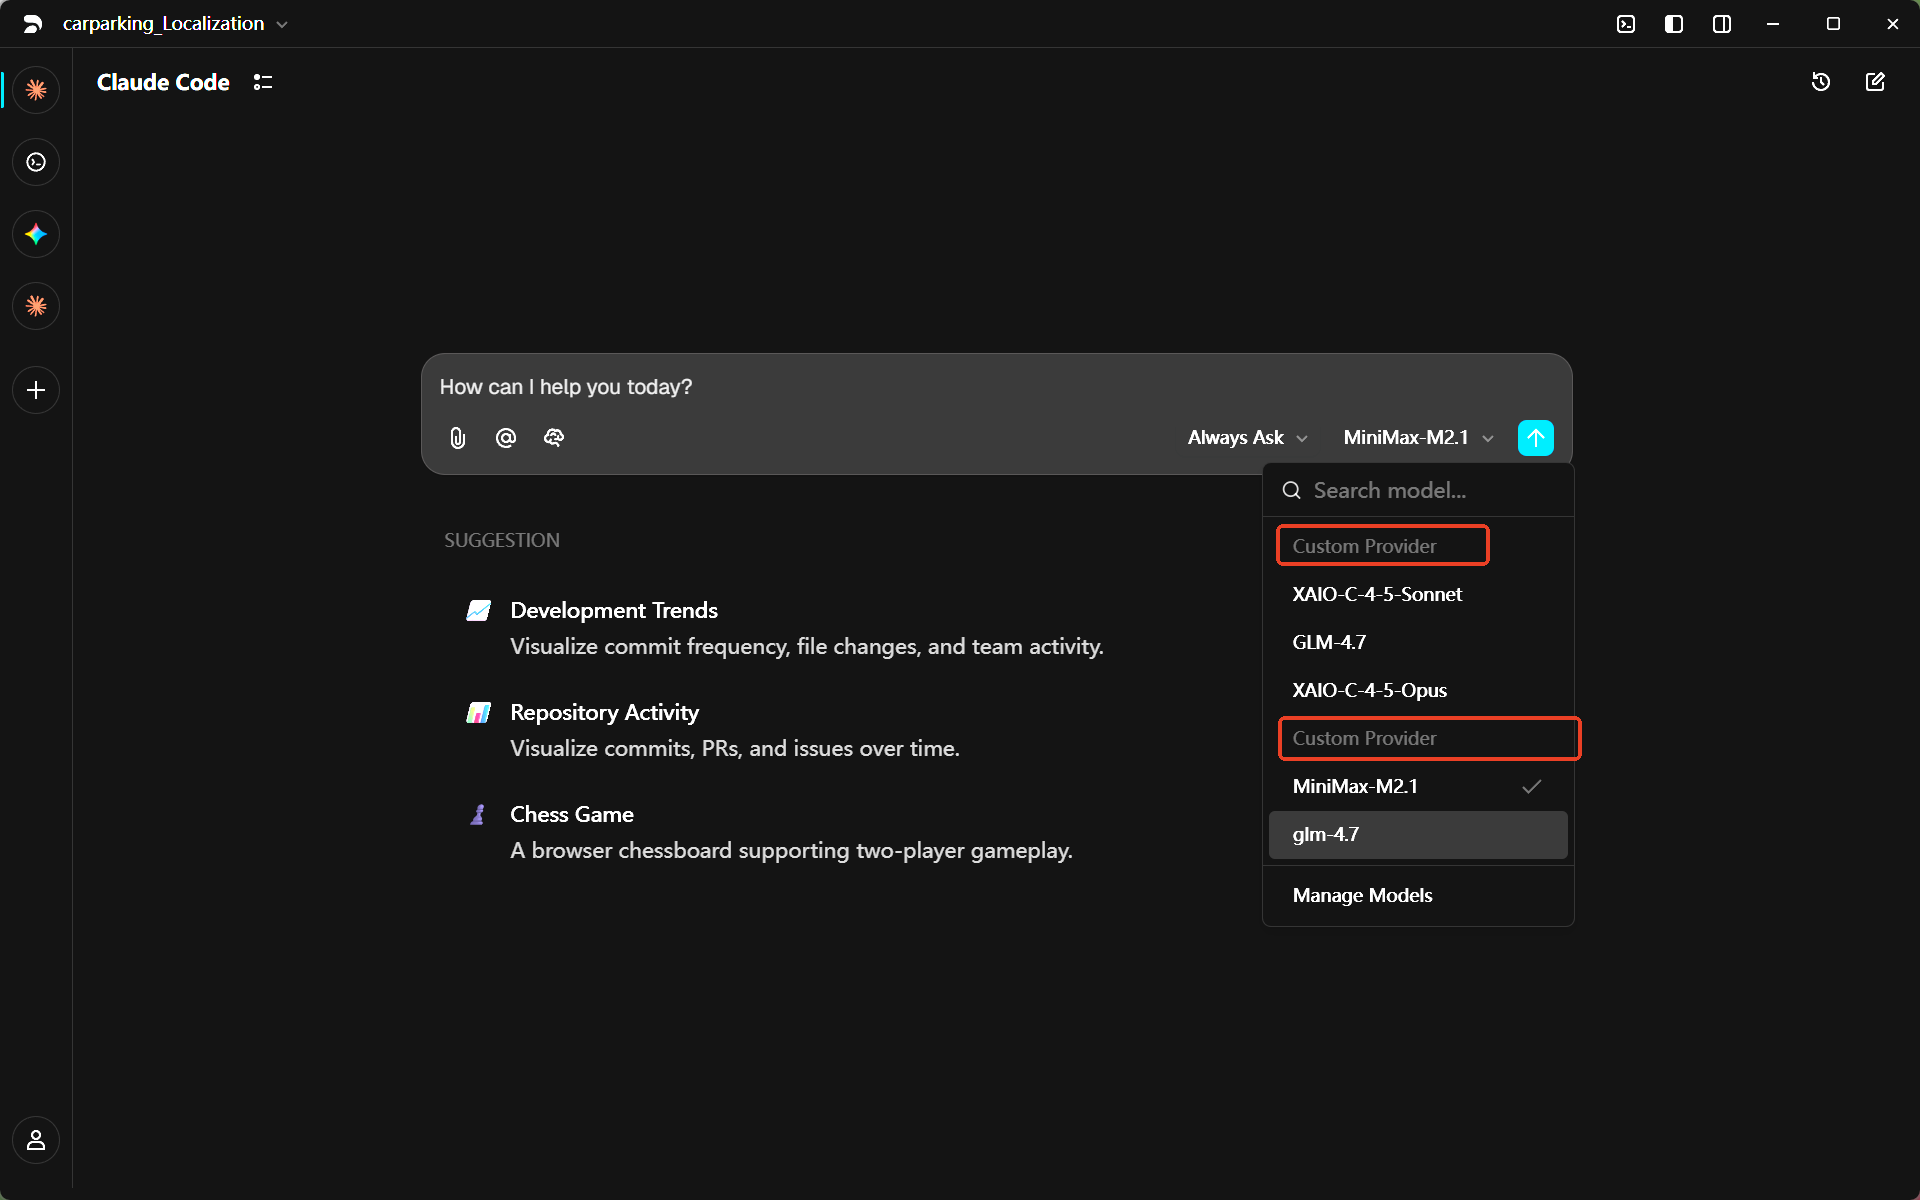Click the Claude Code title text

tap(163, 82)
